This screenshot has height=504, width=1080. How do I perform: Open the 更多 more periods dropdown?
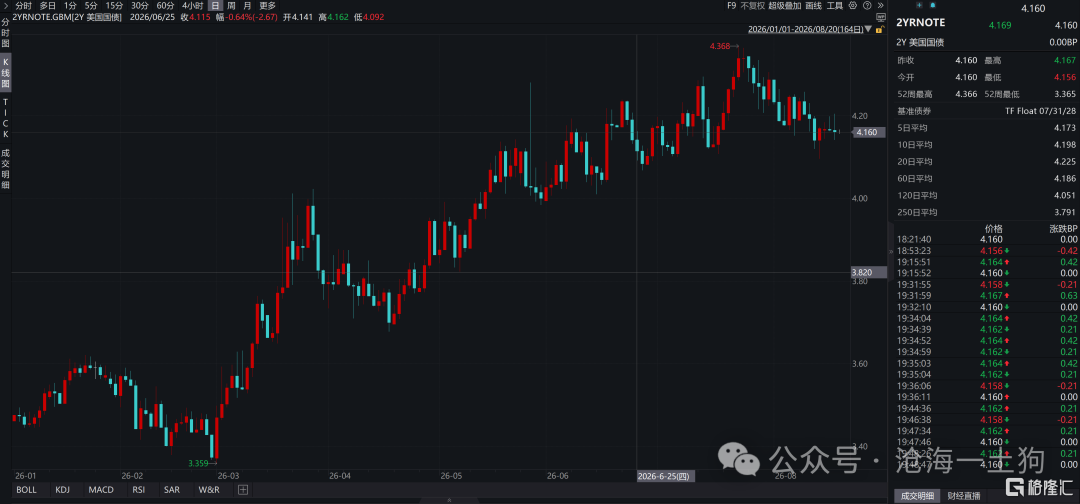(267, 6)
